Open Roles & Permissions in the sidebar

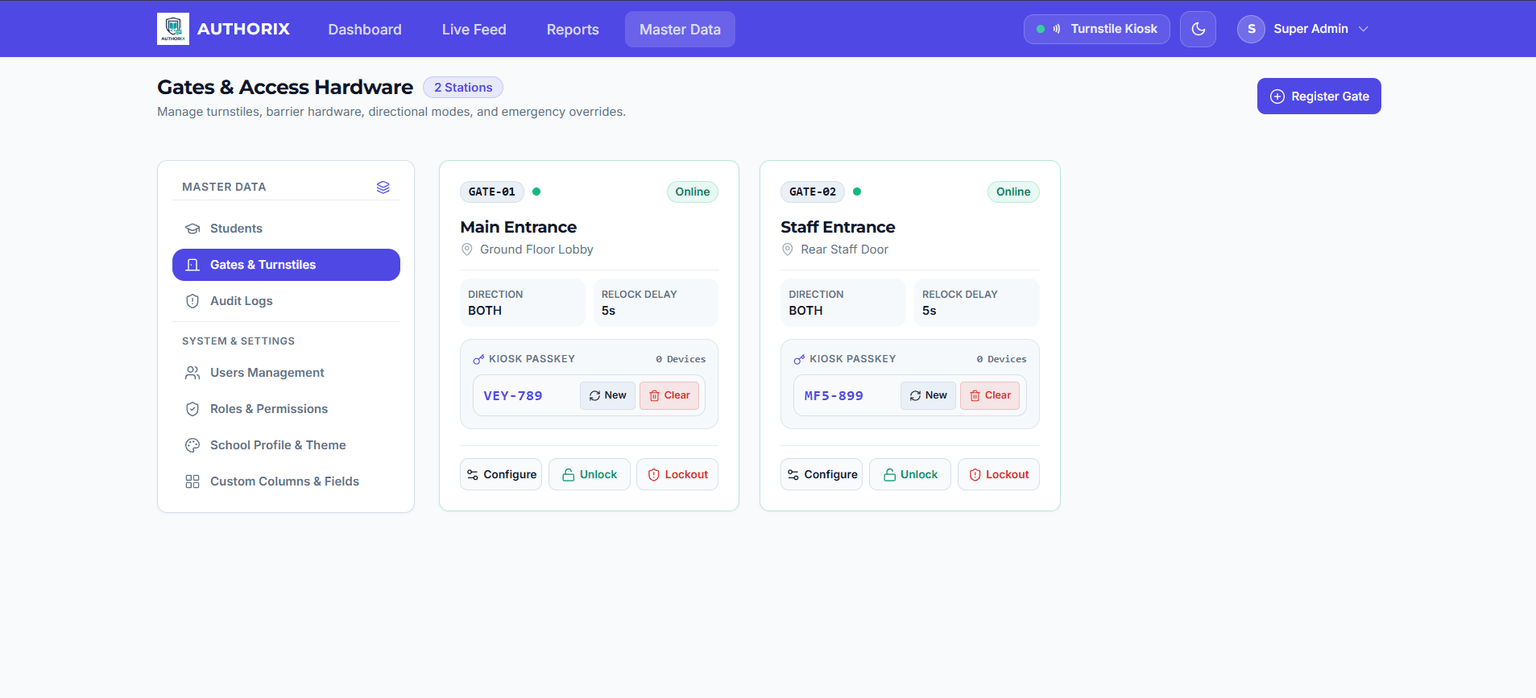point(286,409)
